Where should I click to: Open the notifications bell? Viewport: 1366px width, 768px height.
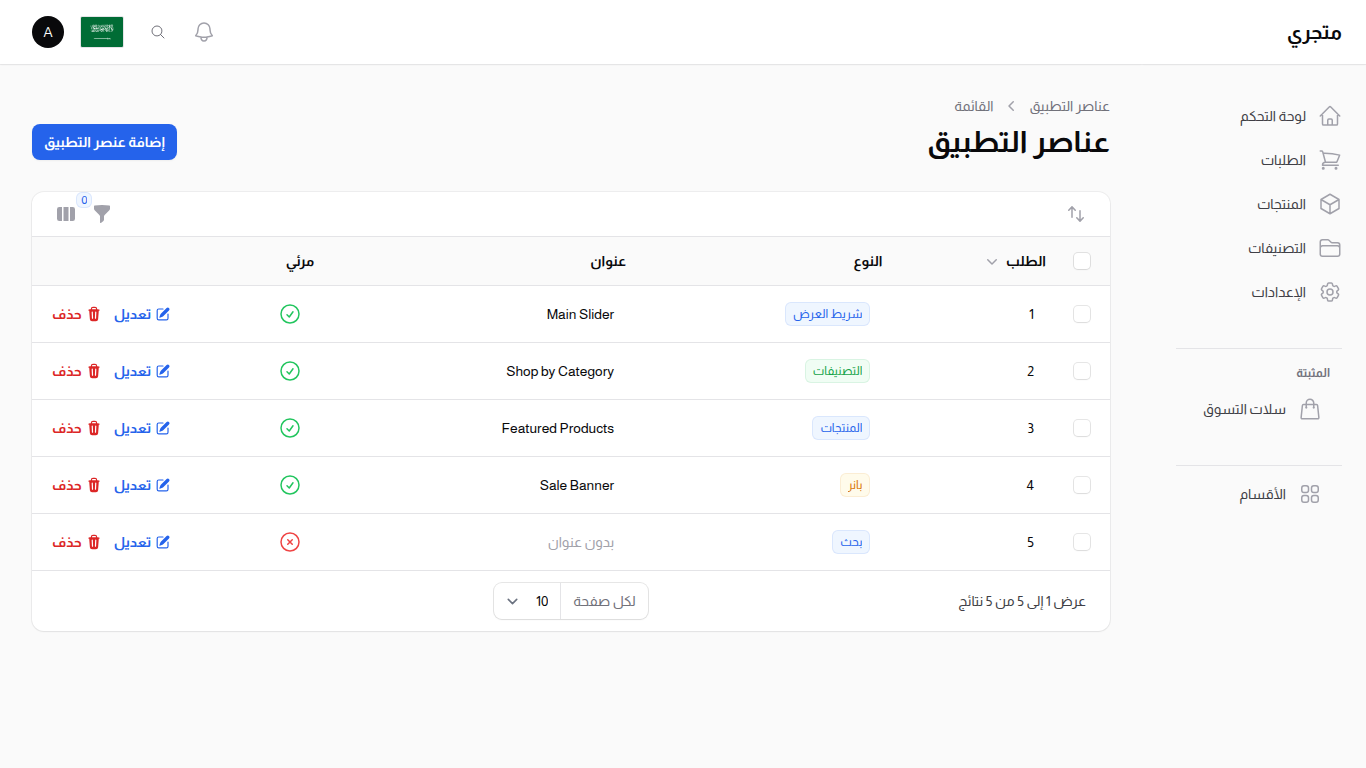pos(203,31)
